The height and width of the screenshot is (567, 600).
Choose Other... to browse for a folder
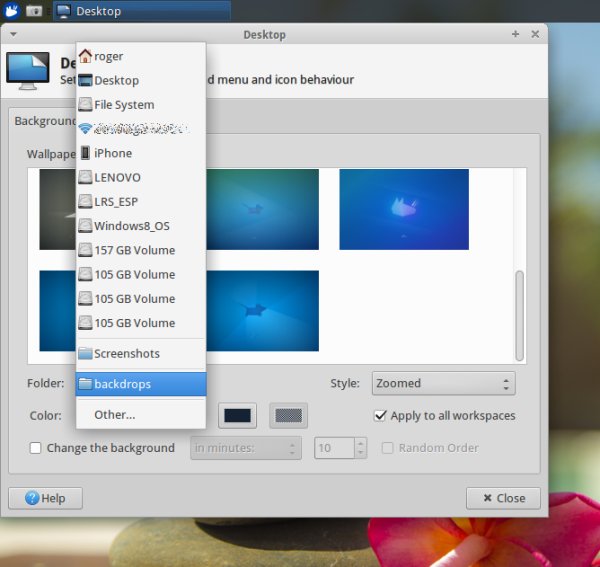(141, 414)
